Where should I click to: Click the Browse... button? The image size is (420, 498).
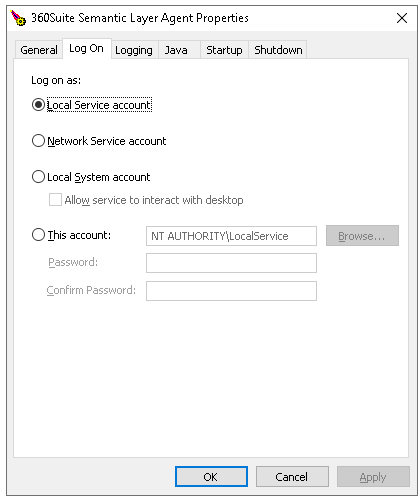click(x=362, y=236)
